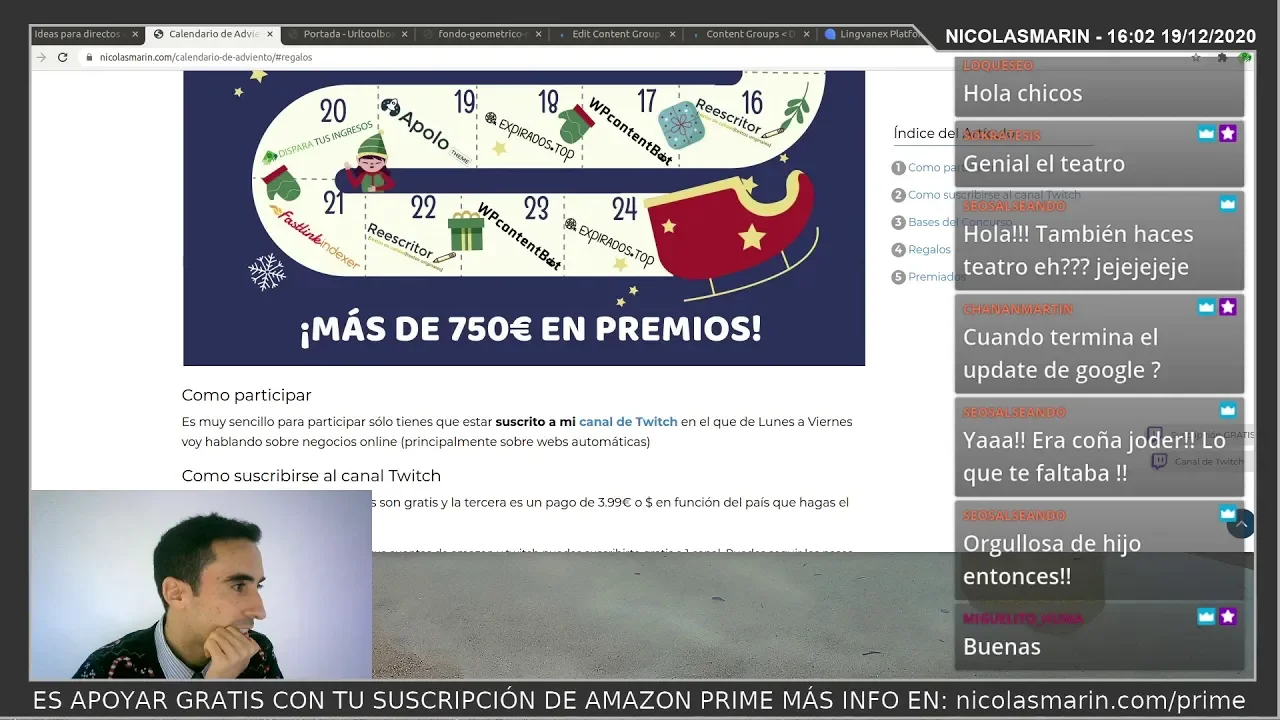This screenshot has height=720, width=1280.
Task: Close the 'Edit Content Group' tab
Action: [672, 34]
